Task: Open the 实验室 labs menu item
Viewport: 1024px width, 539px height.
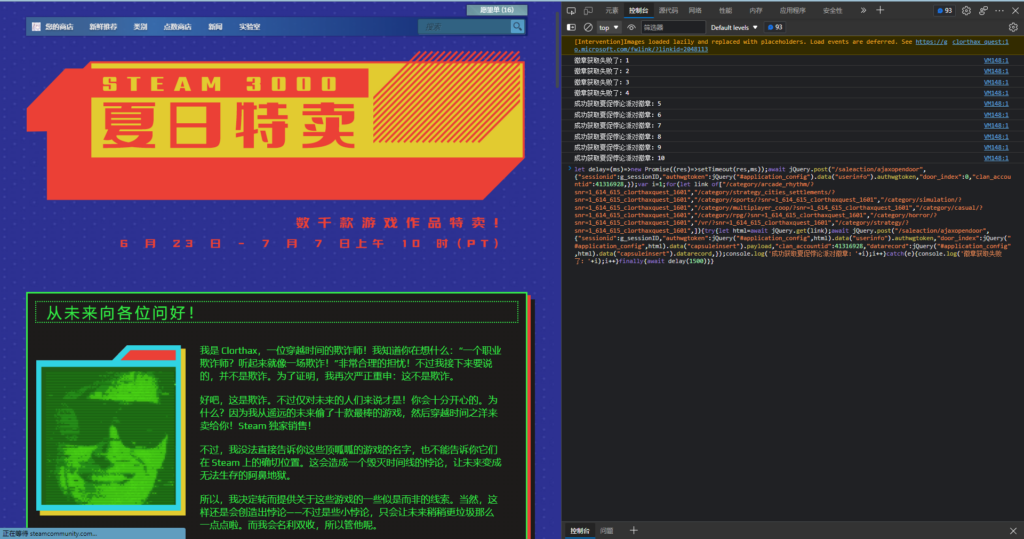Action: pyautogui.click(x=249, y=27)
